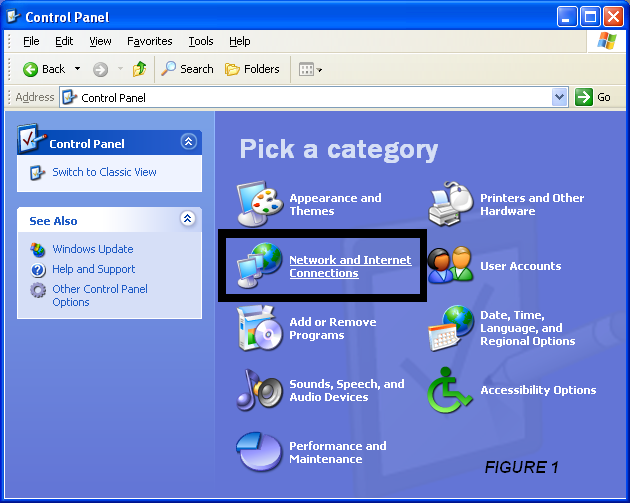This screenshot has width=630, height=503.
Task: Click the Sounds, Speech, and Audio Devices text
Action: coord(347,390)
